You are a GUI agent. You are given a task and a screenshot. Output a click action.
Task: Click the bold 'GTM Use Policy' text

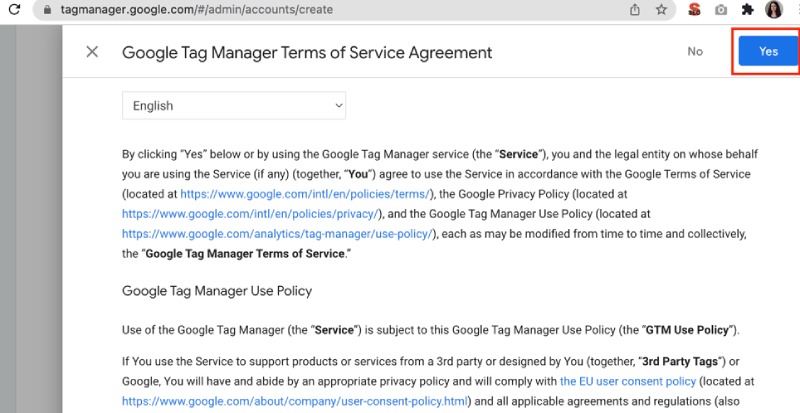pos(687,330)
